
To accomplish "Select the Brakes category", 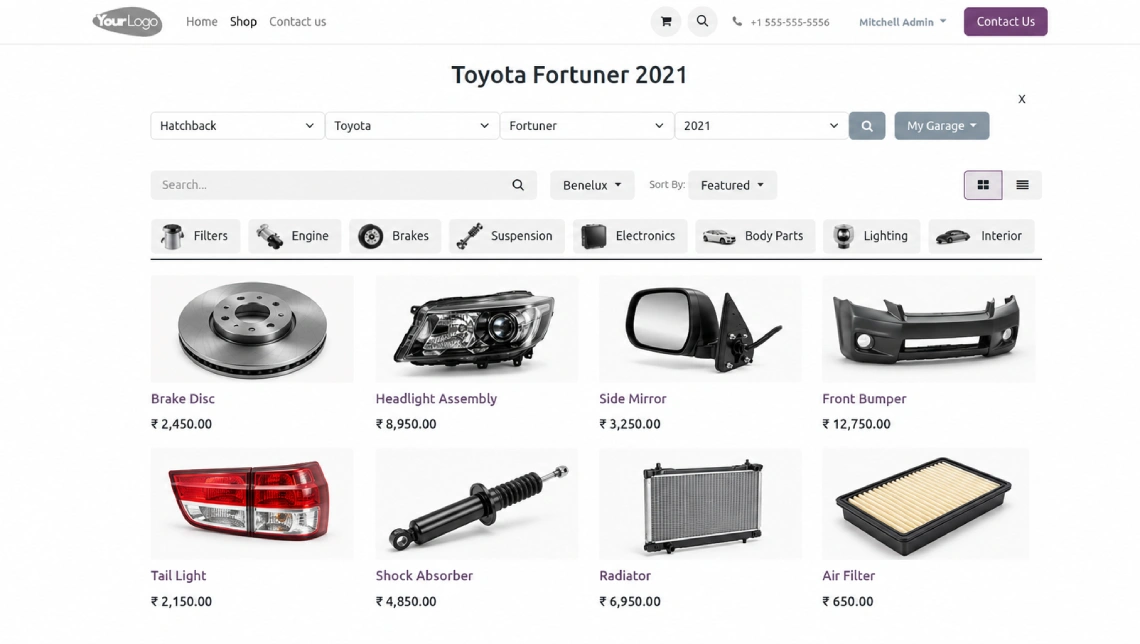I will click(x=395, y=236).
